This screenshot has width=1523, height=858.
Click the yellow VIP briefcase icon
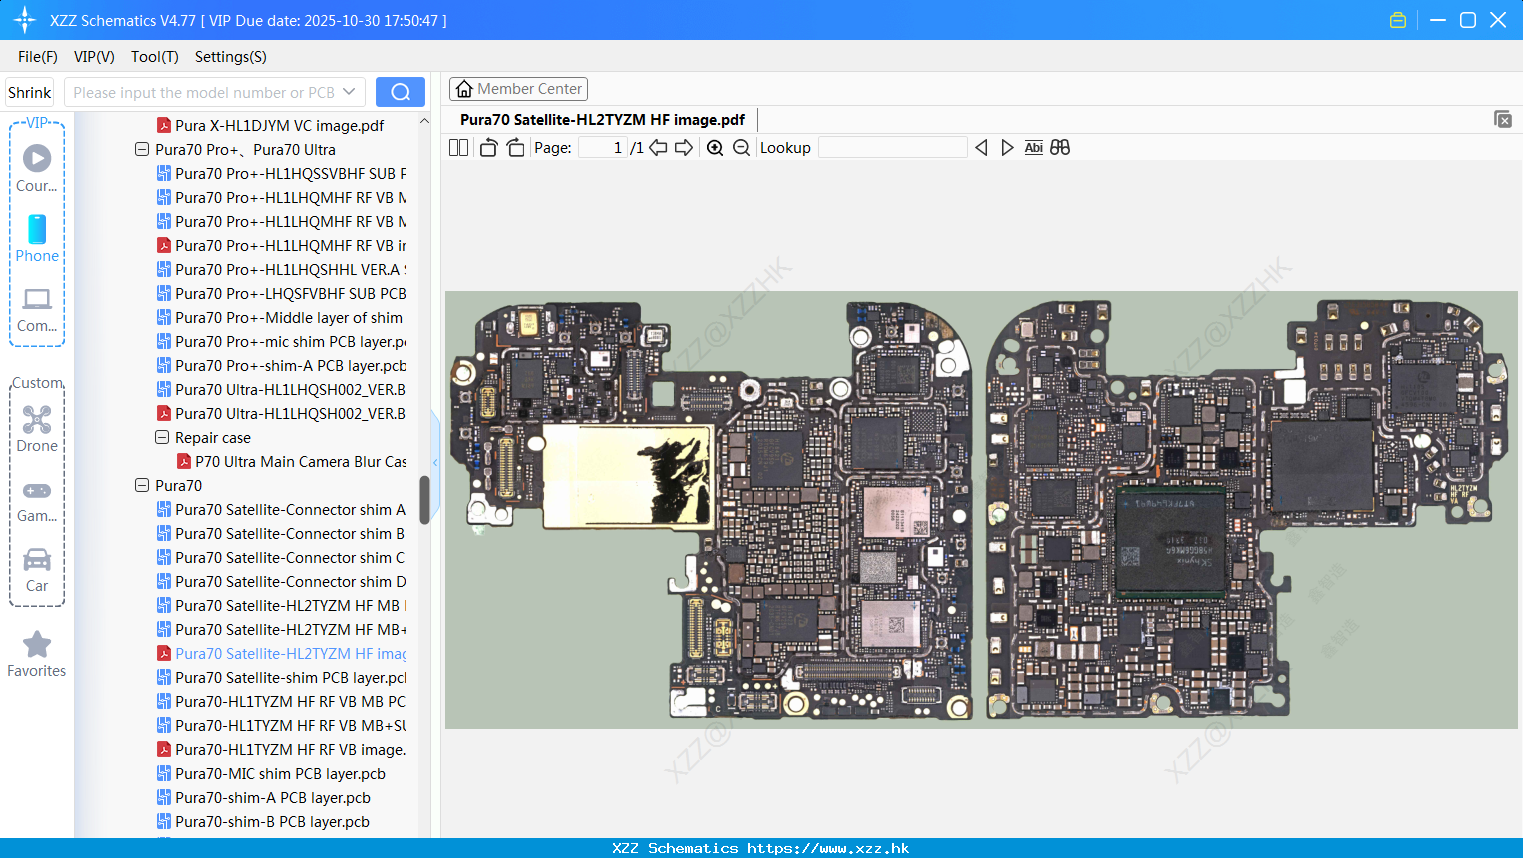1398,20
